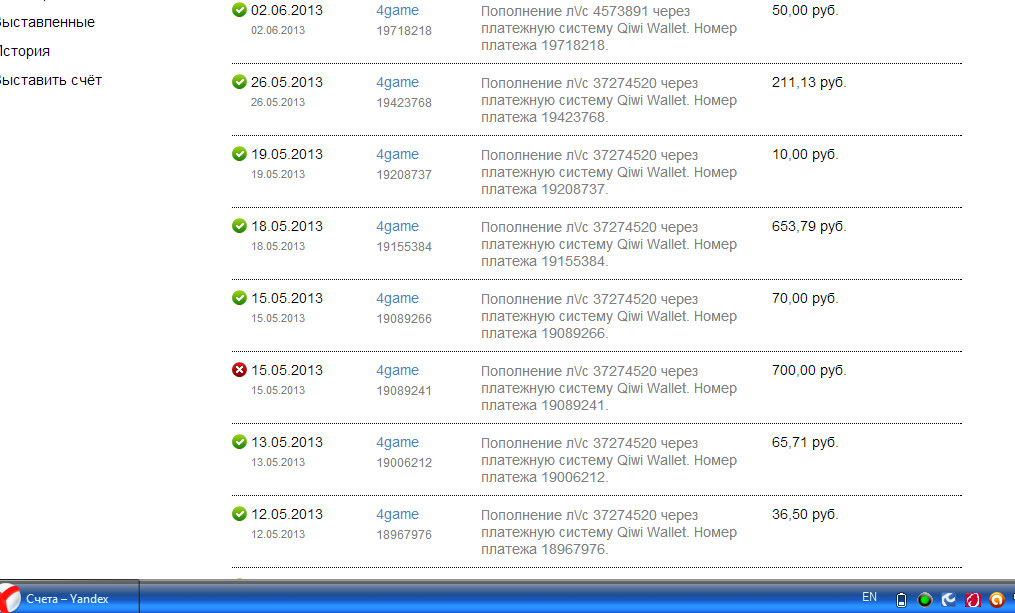Image resolution: width=1015 pixels, height=613 pixels.
Task: Click payment ID 18967976 under 4game link
Action: tap(404, 534)
